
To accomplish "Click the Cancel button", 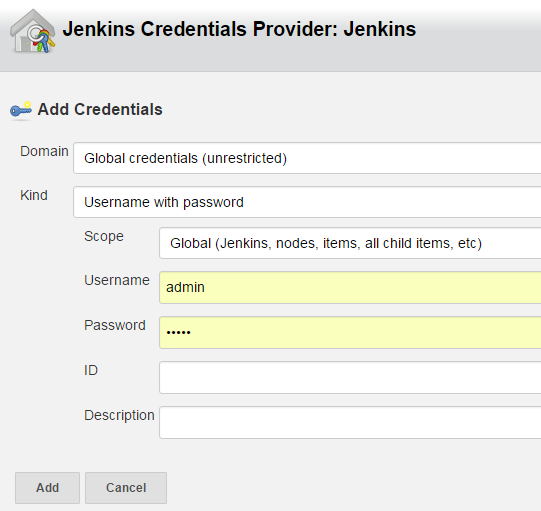I will click(126, 488).
